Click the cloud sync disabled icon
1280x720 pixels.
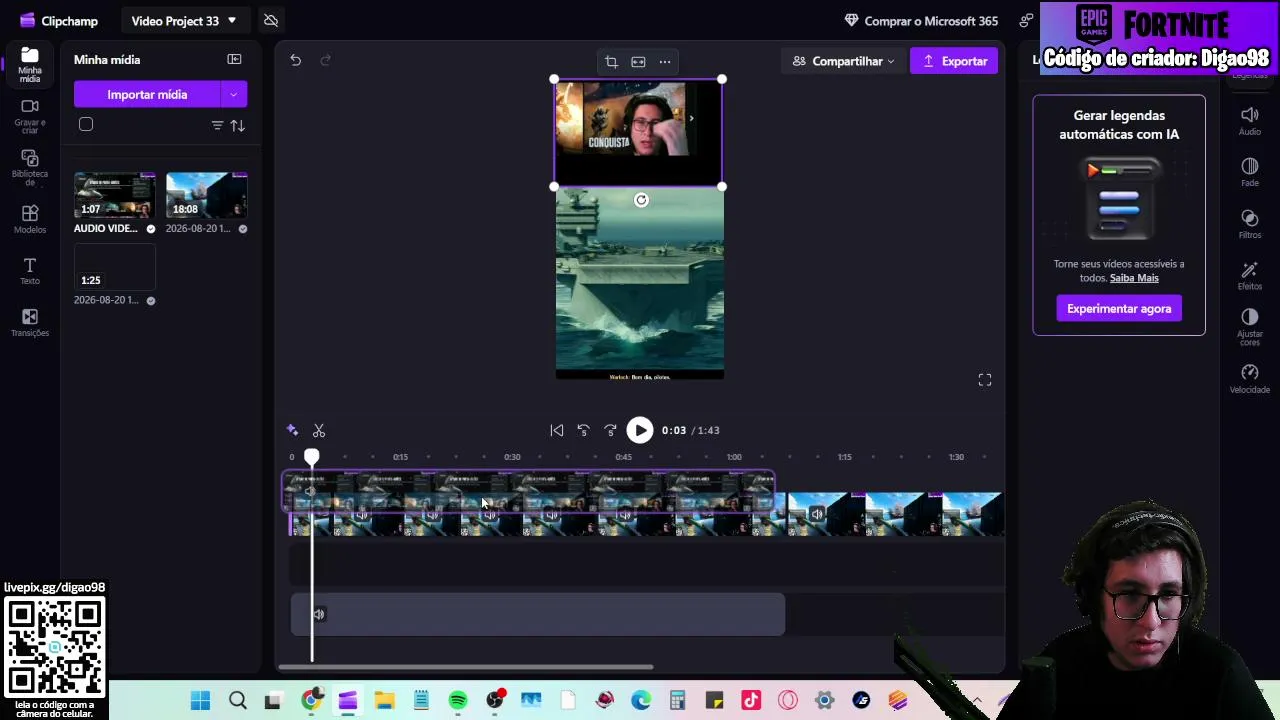click(x=270, y=20)
